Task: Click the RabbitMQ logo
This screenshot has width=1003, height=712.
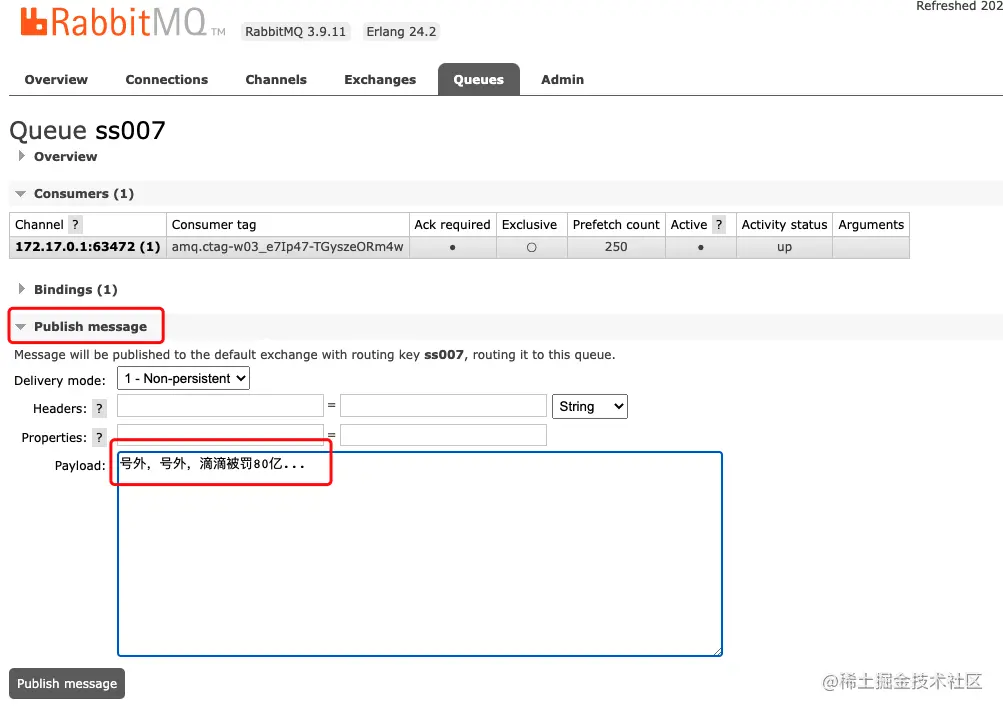Action: 122,22
